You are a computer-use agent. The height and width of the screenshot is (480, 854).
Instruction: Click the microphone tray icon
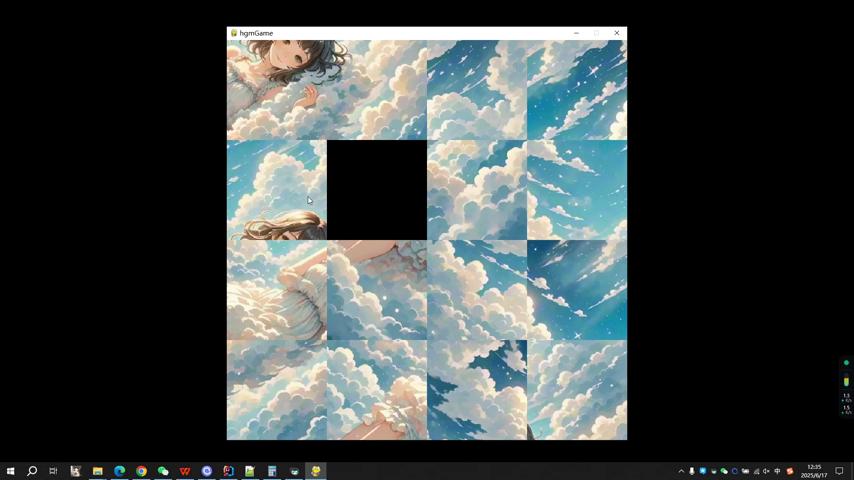pyautogui.click(x=692, y=471)
